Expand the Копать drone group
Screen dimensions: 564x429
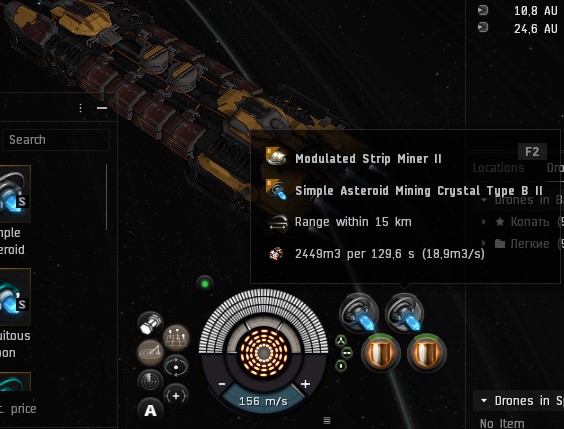pyautogui.click(x=484, y=222)
